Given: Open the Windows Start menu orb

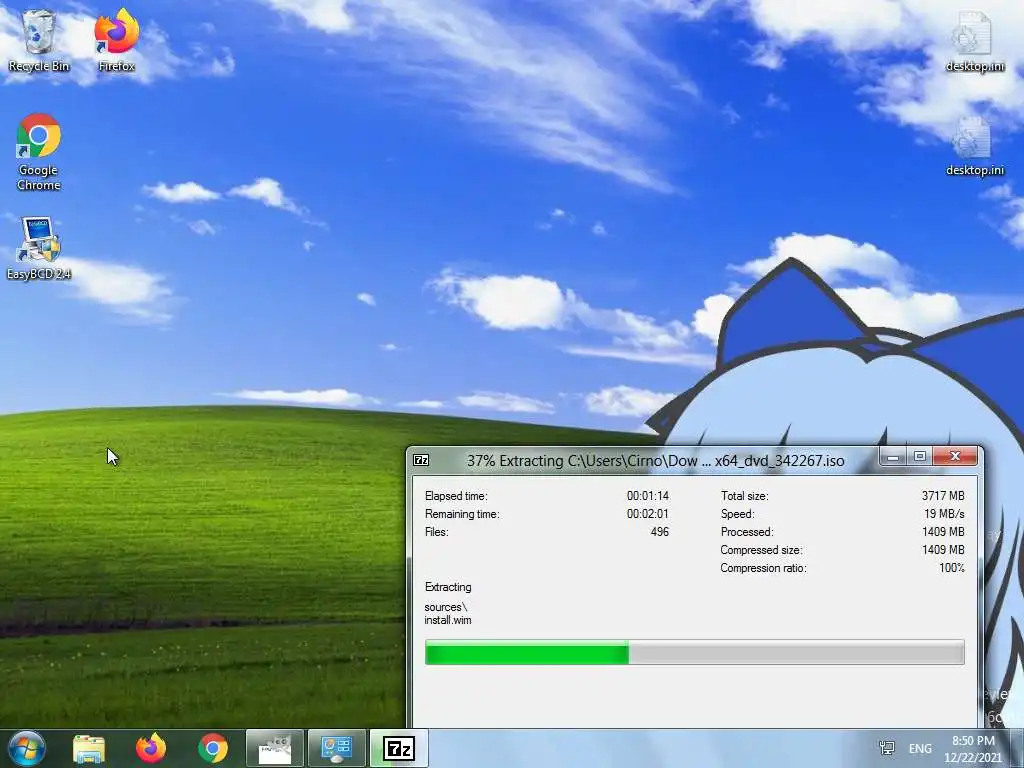Looking at the screenshot, I should pyautogui.click(x=27, y=748).
